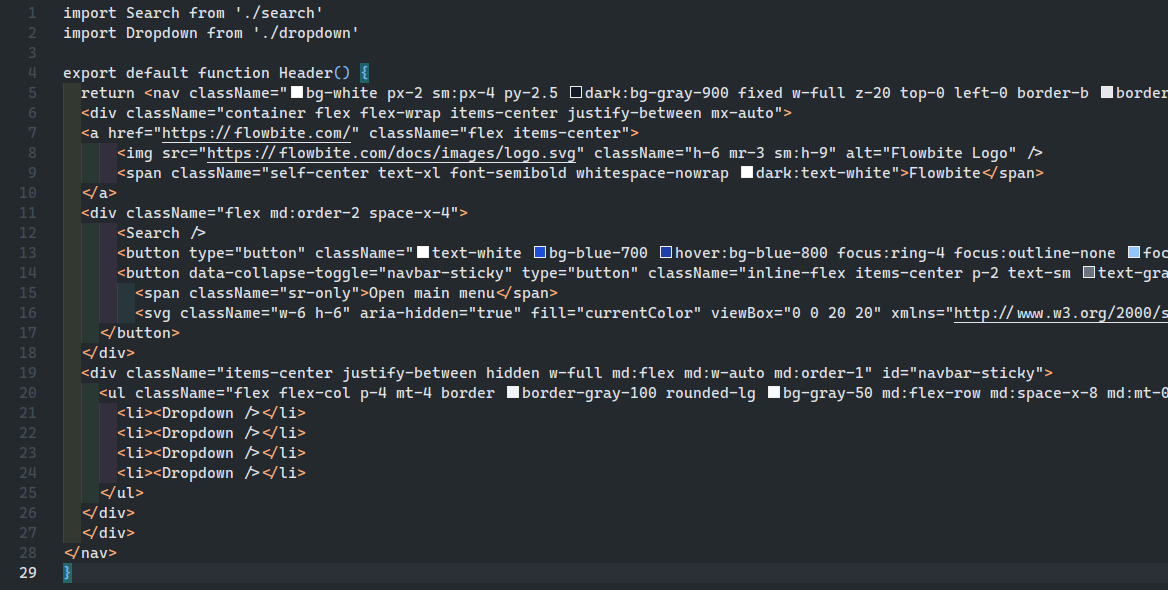Screen dimensions: 1168x590
Task: Click the opening brace after Header()
Action: pos(364,73)
